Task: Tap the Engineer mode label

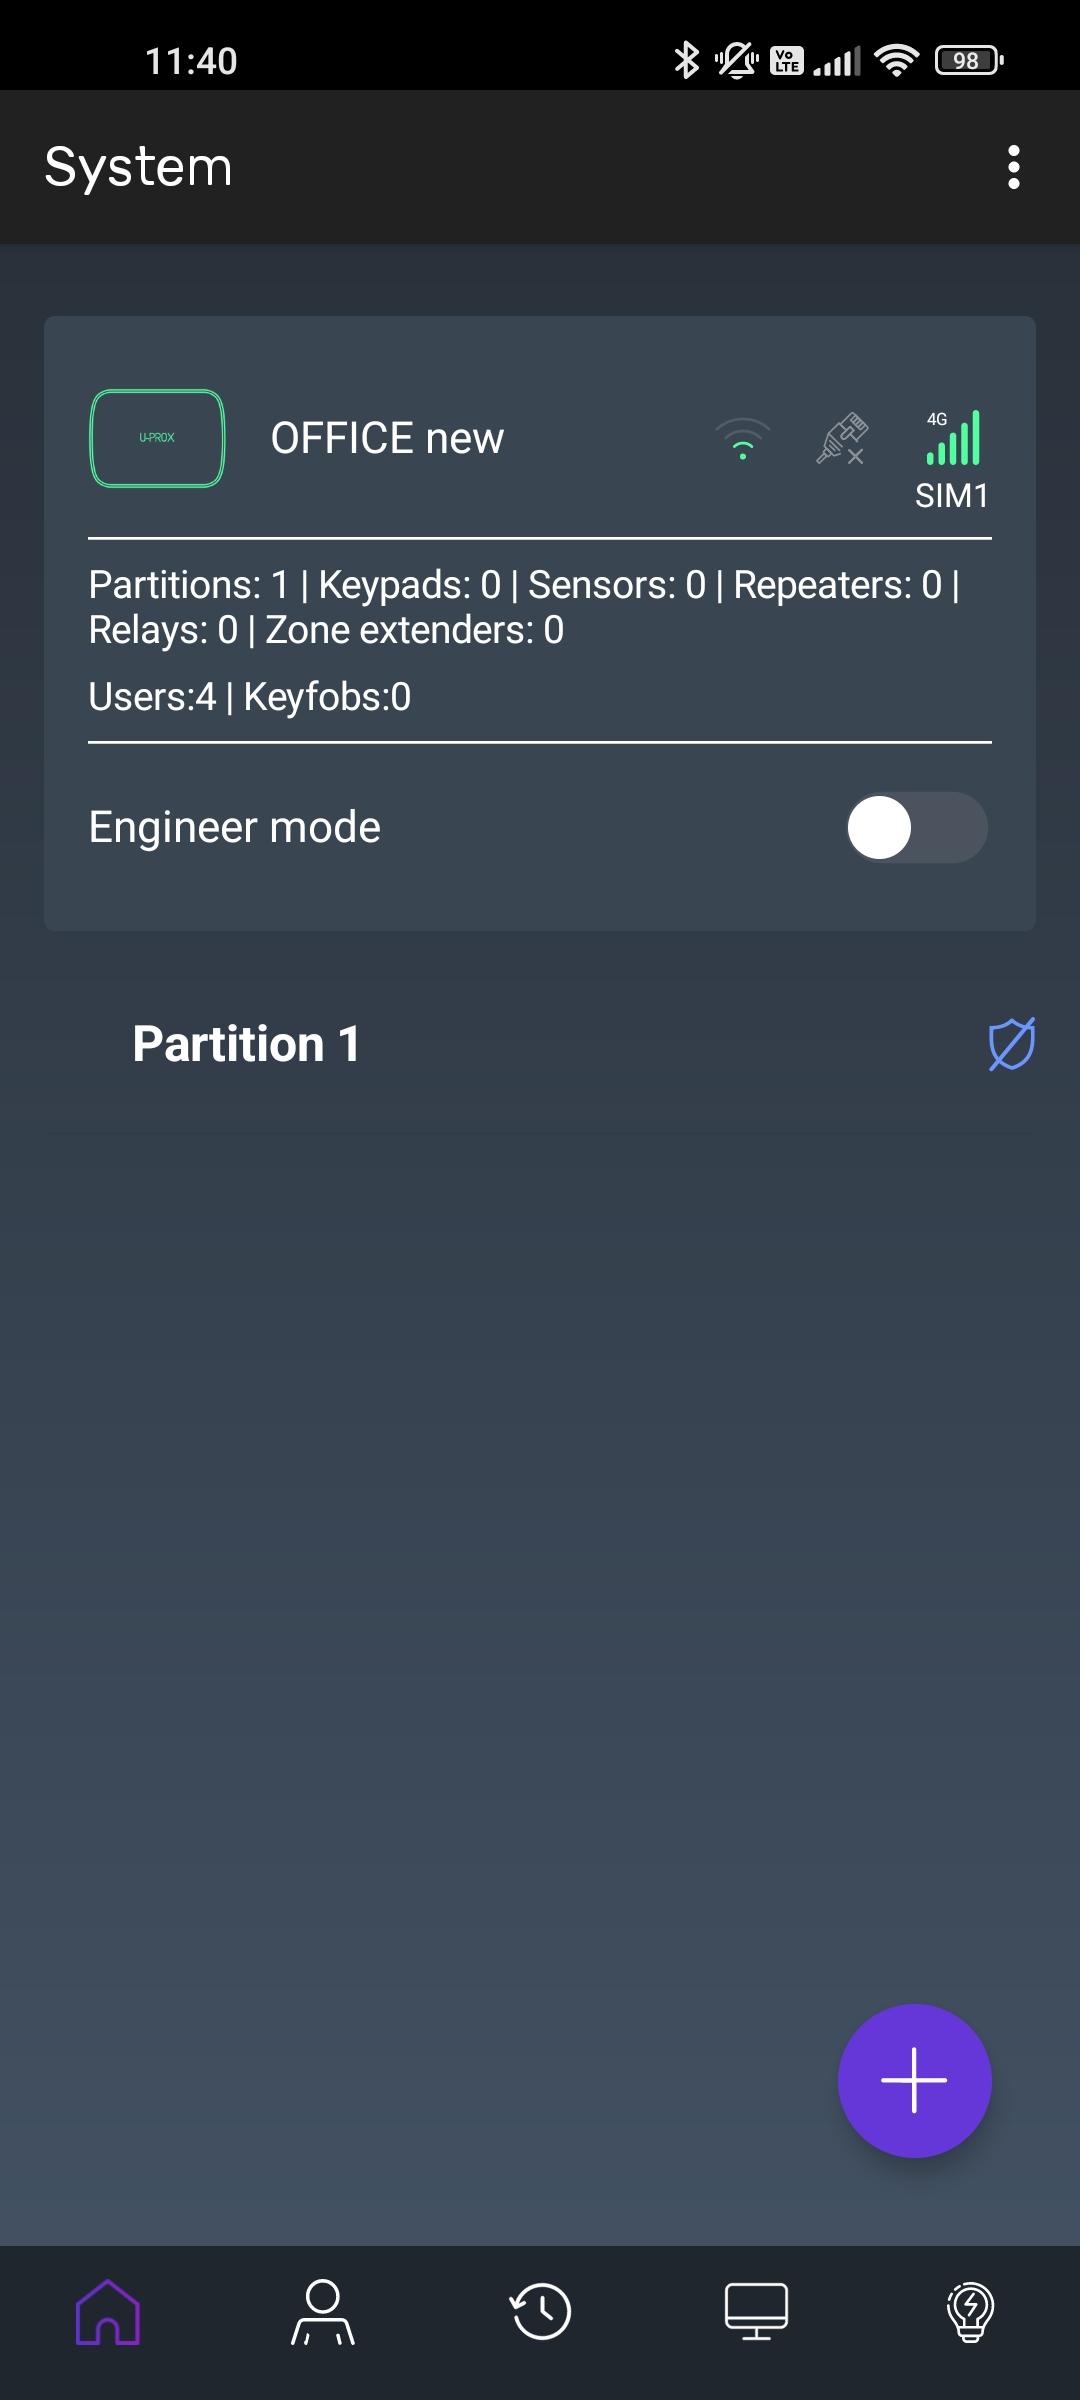Action: 235,827
